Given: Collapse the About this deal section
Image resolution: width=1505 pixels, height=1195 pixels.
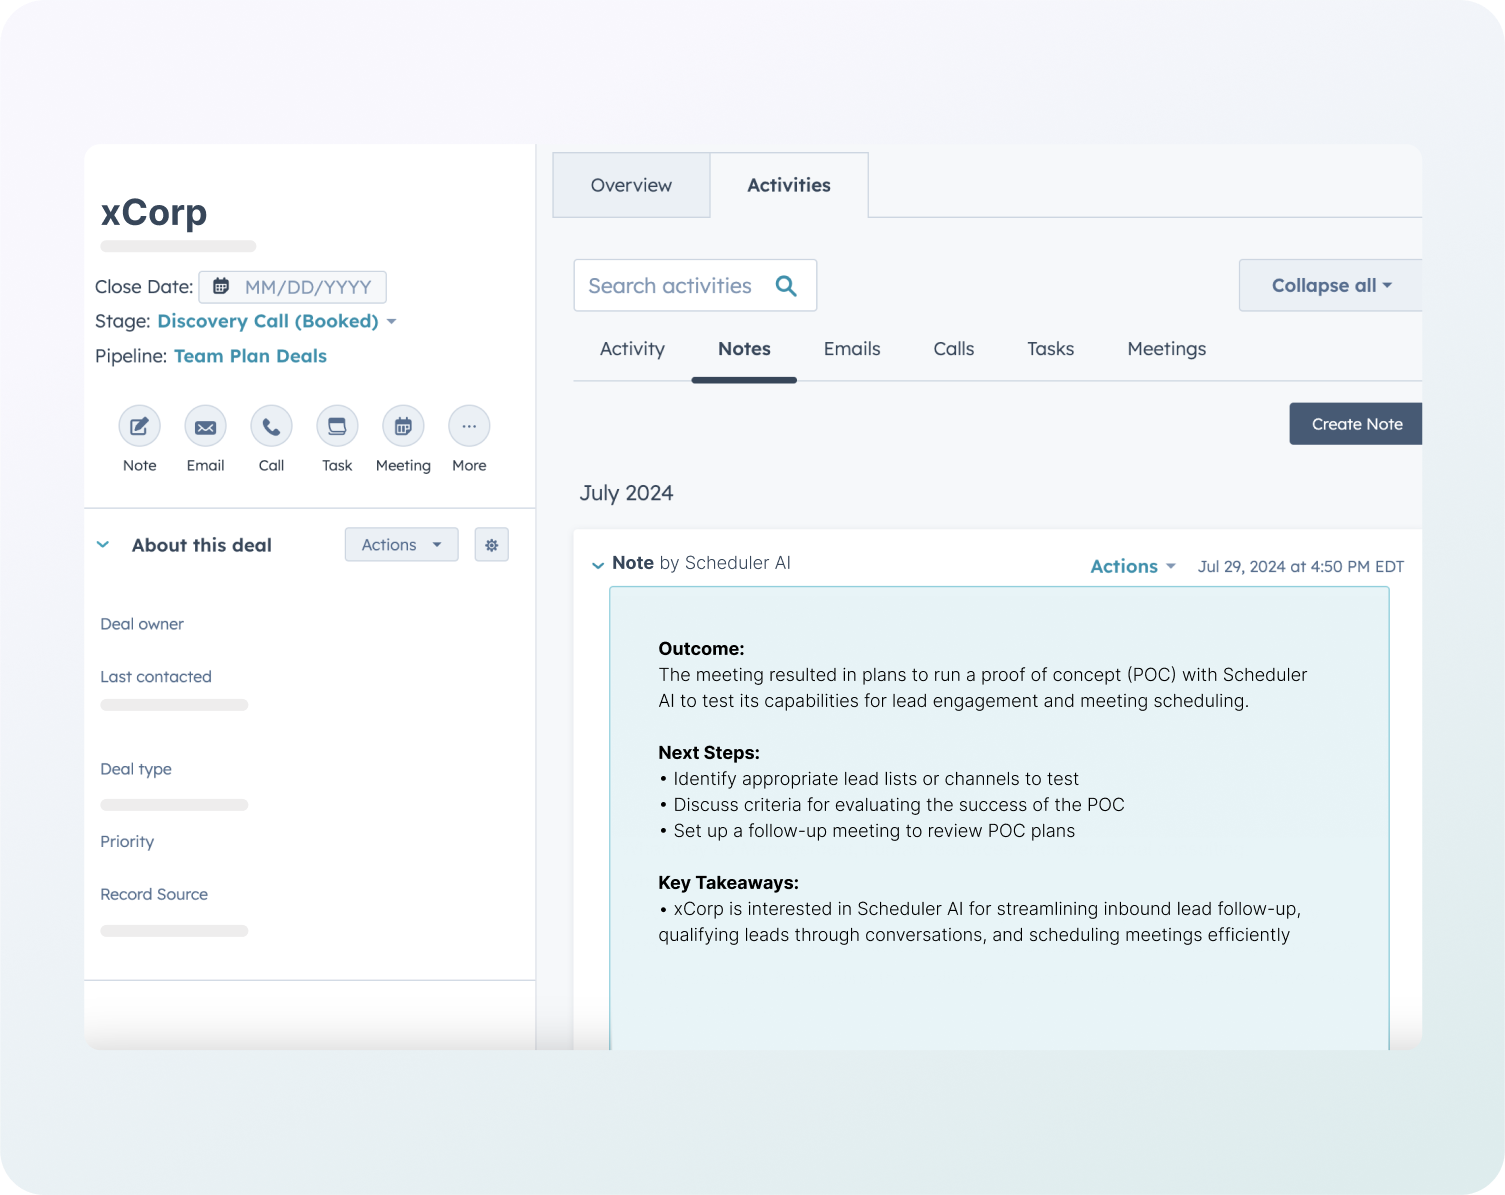Looking at the screenshot, I should (103, 545).
